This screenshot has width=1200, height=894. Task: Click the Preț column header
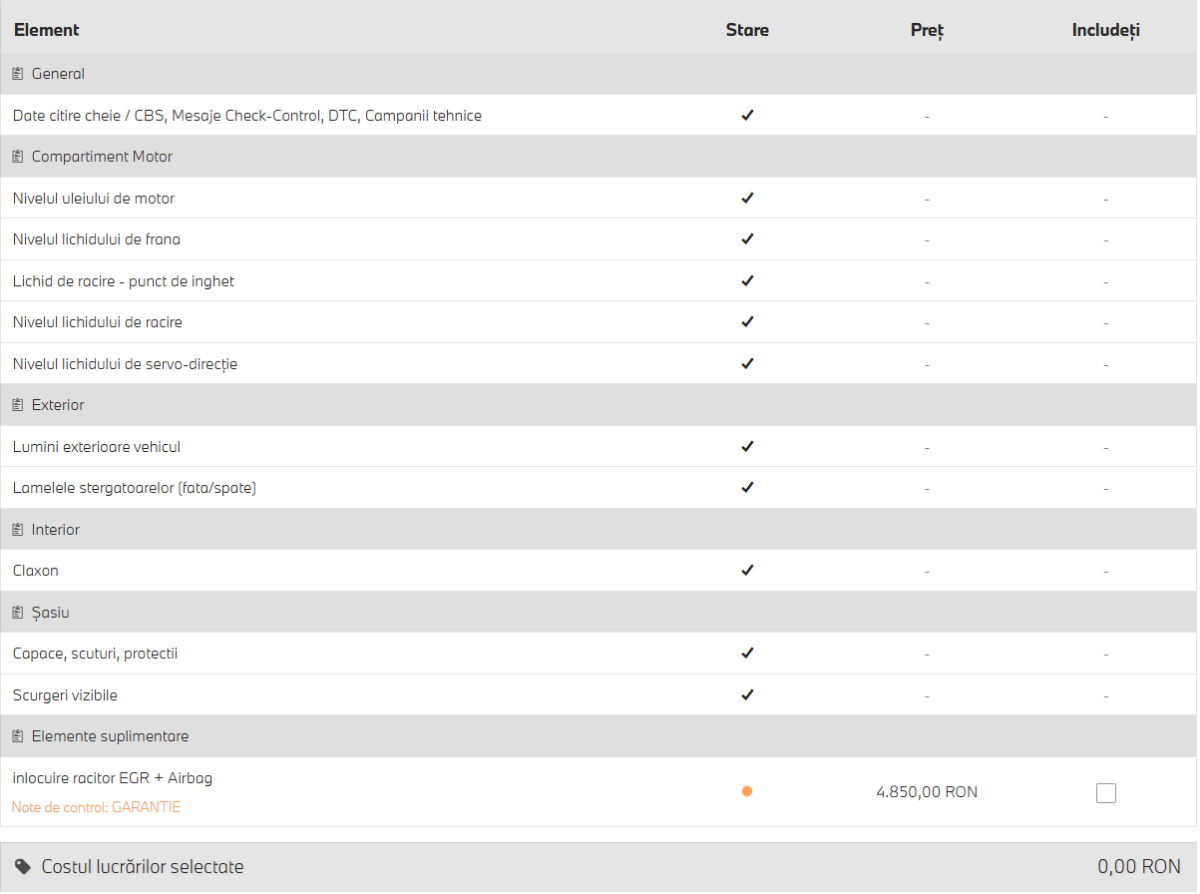927,30
